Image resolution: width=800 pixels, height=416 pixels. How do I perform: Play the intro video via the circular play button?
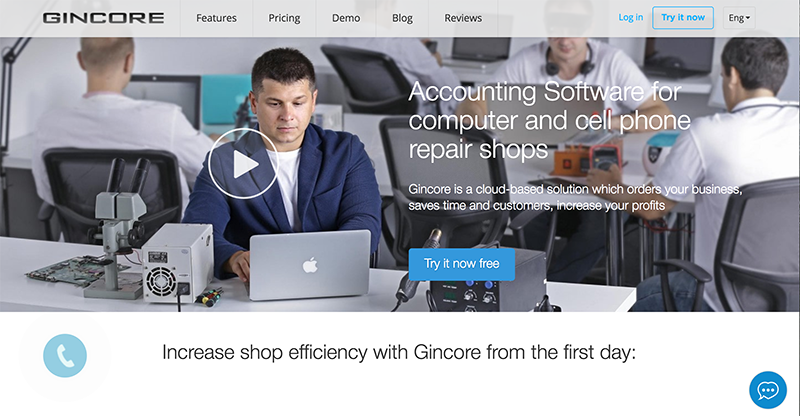click(243, 164)
